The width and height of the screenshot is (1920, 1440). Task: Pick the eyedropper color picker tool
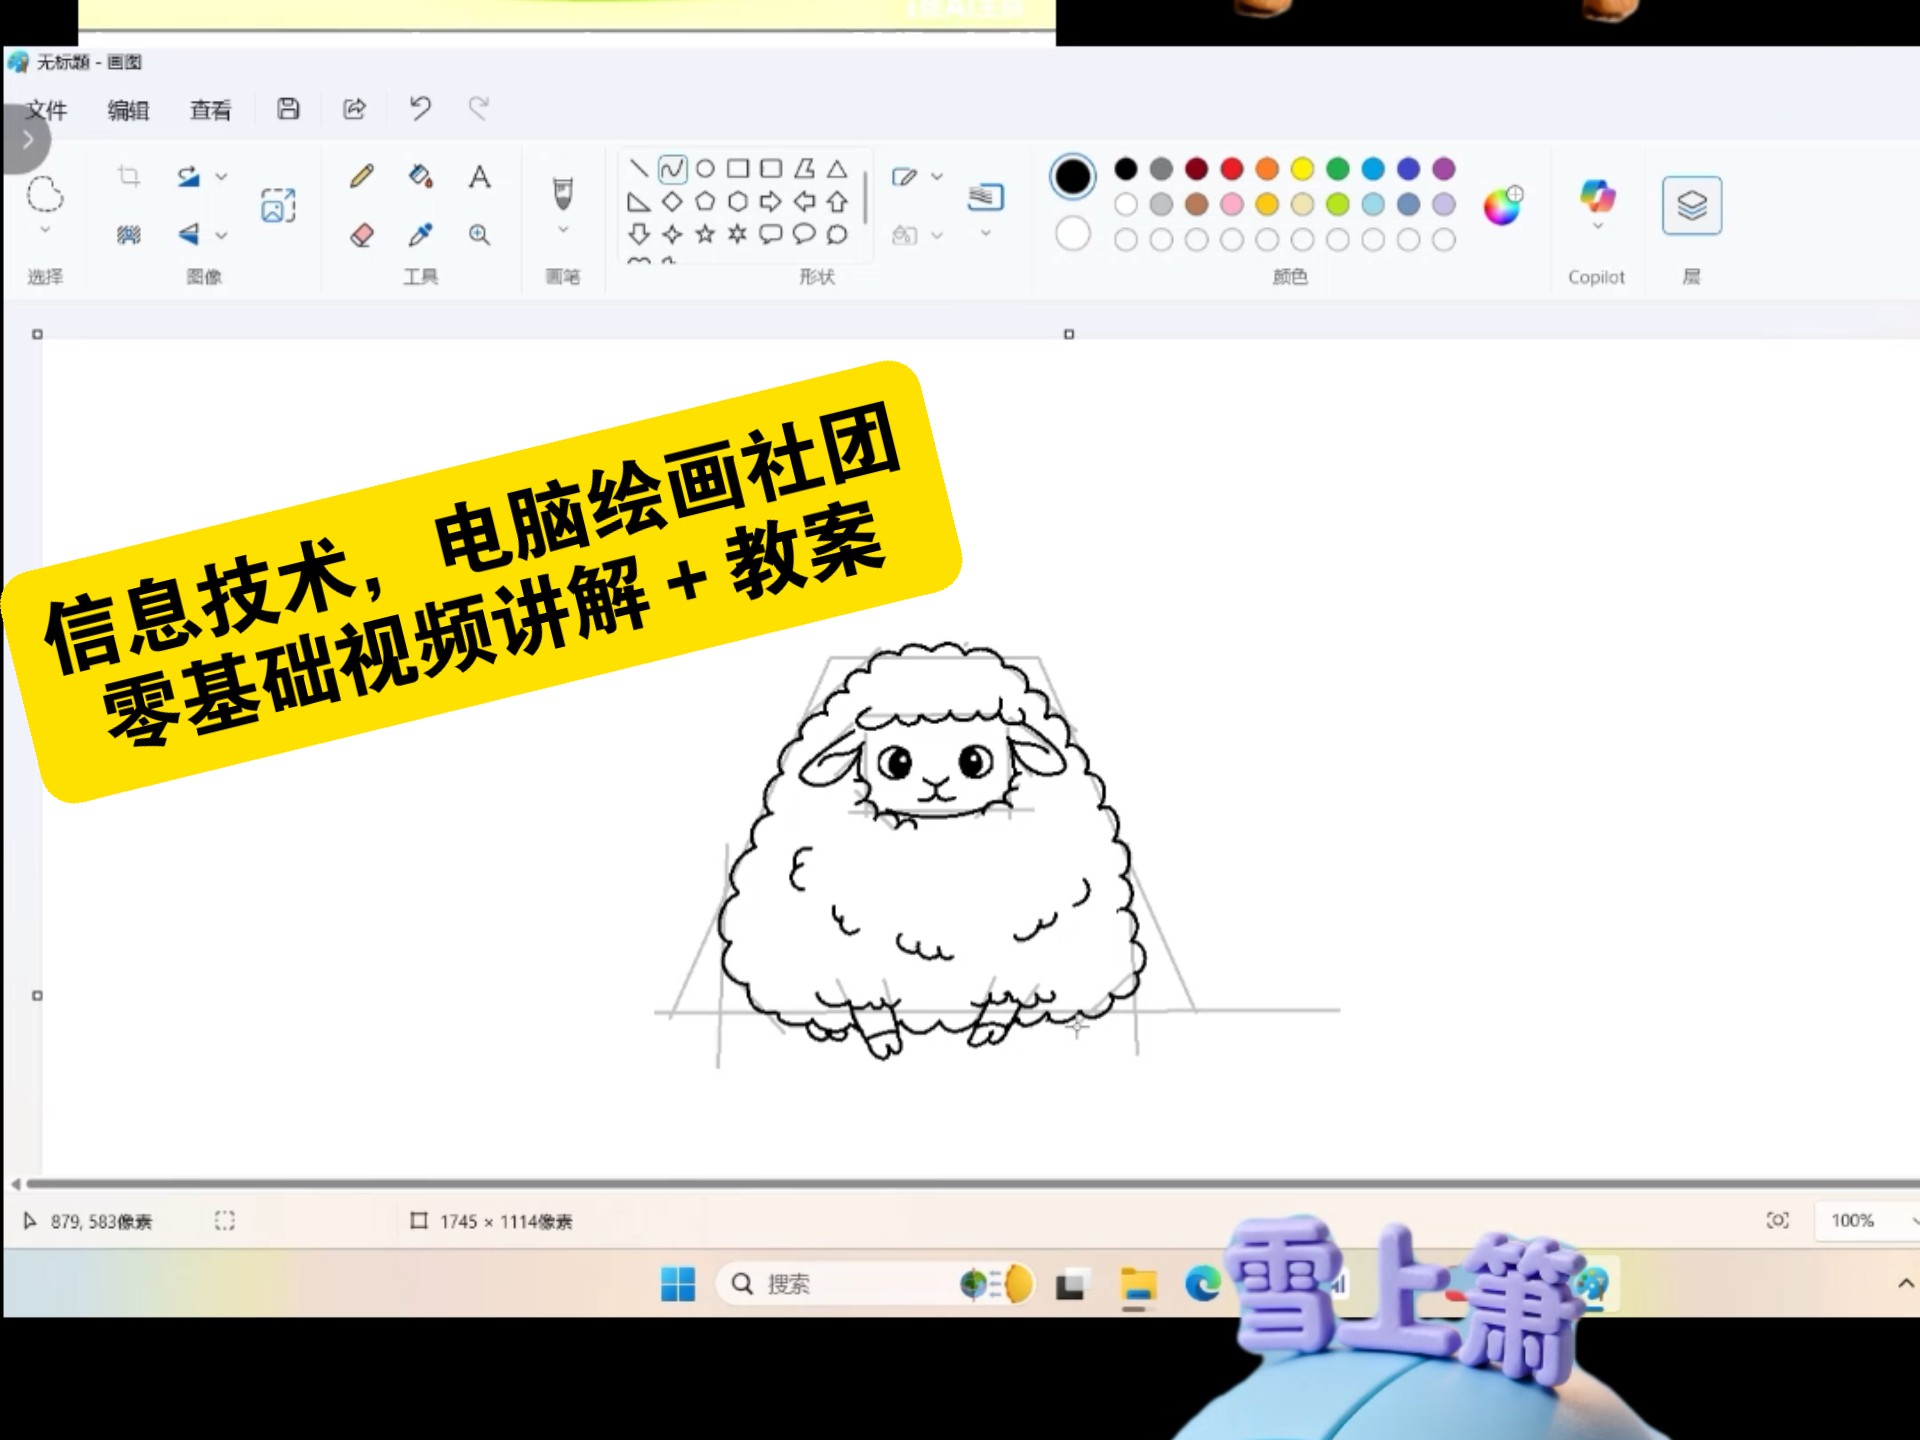[x=422, y=236]
